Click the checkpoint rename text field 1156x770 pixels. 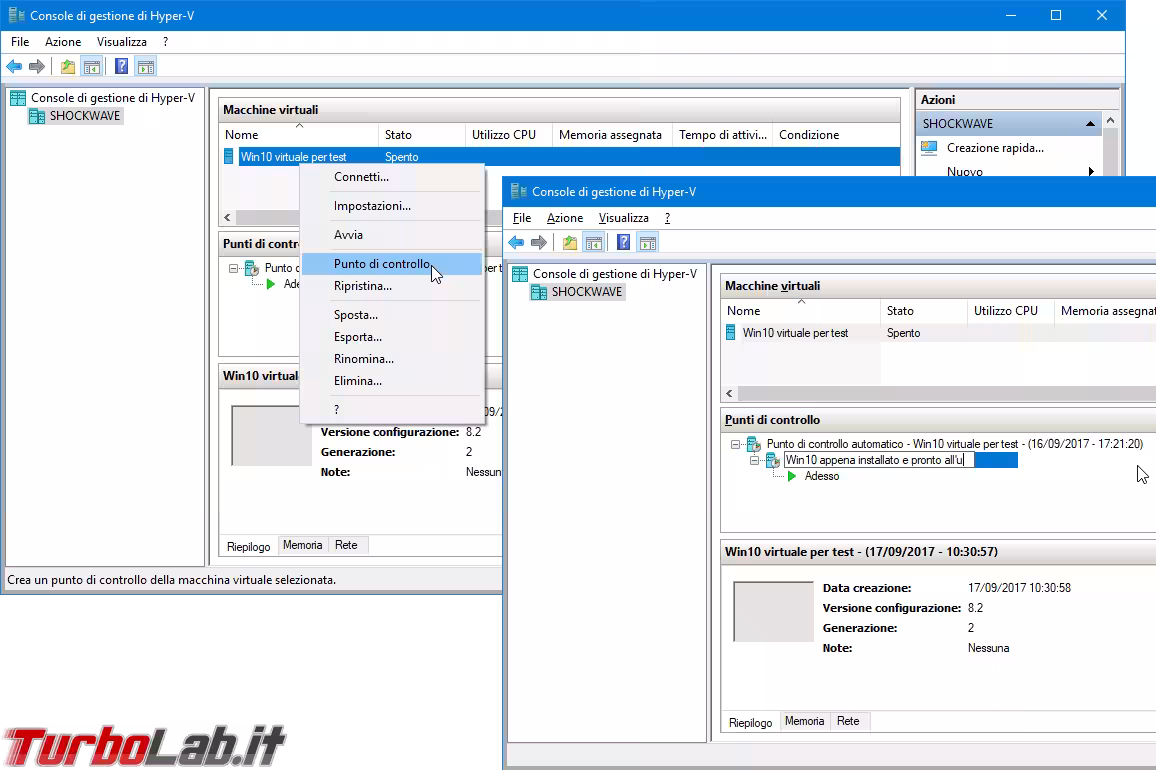coord(878,459)
